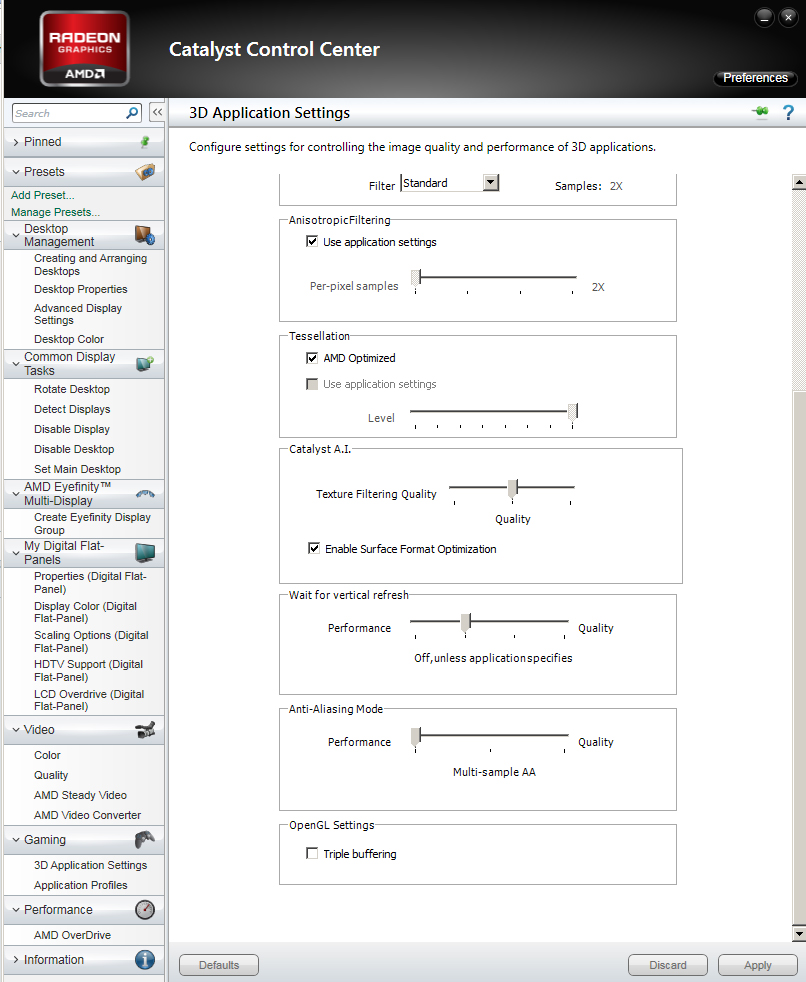Click the Performance gauge icon
This screenshot has height=982, width=806.
click(145, 910)
